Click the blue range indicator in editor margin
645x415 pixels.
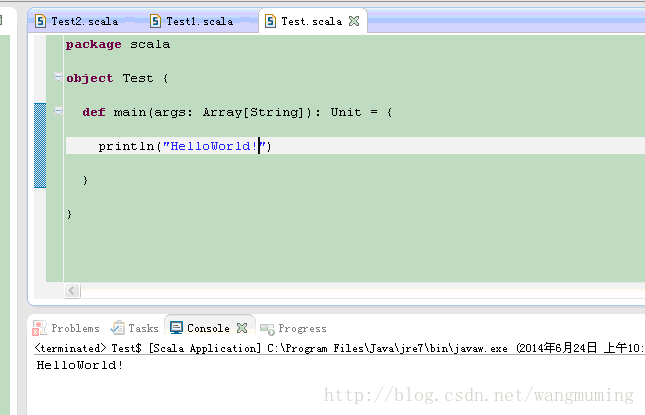coord(40,145)
